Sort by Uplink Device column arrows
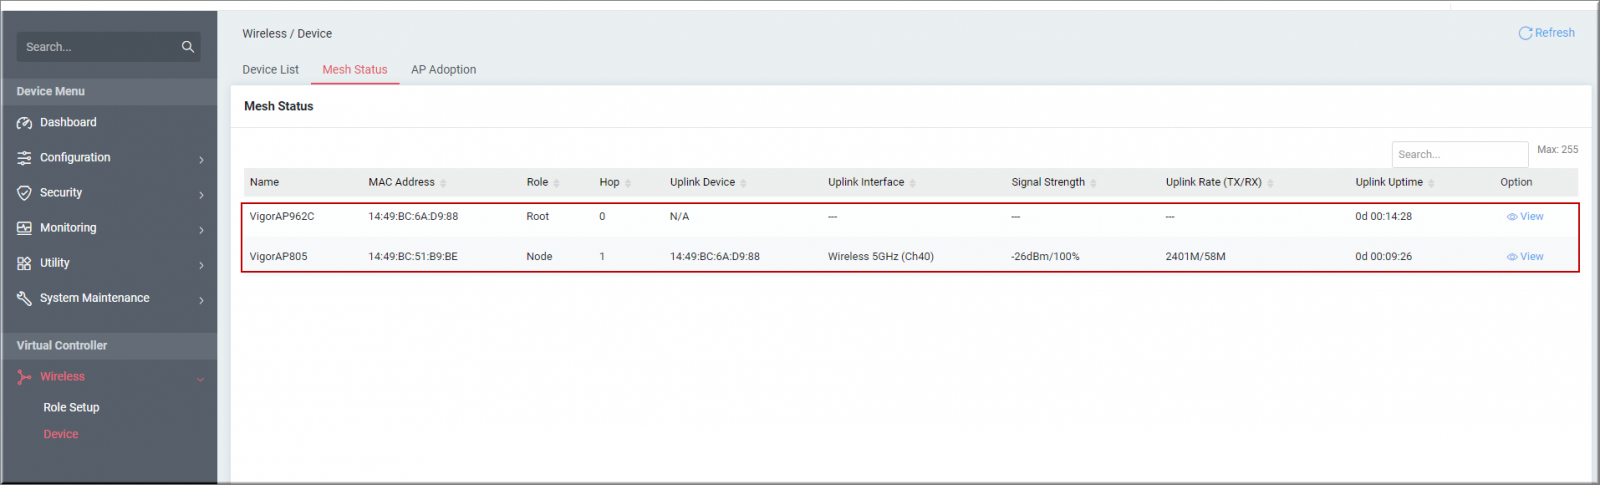 click(743, 183)
